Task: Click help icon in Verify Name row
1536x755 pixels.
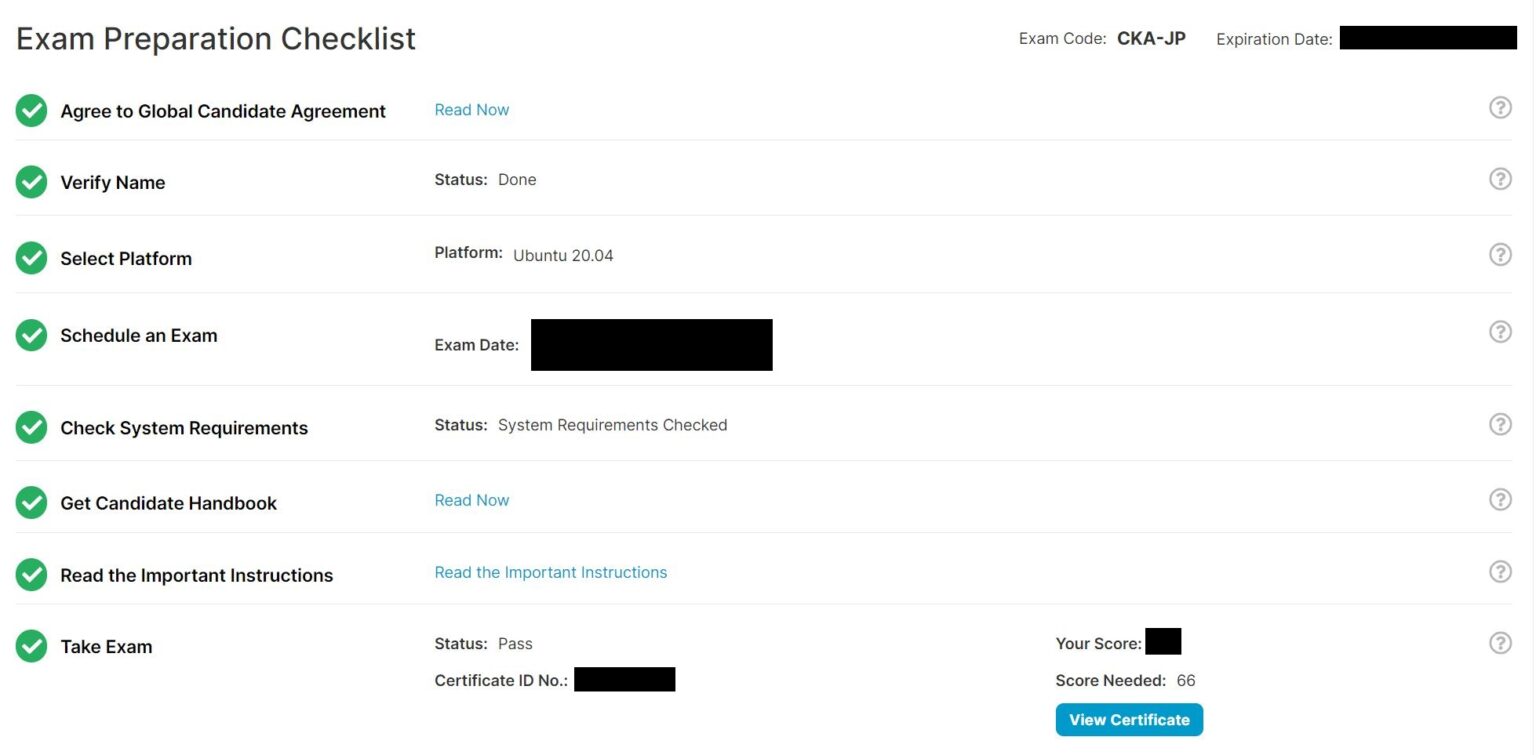Action: click(x=1500, y=179)
